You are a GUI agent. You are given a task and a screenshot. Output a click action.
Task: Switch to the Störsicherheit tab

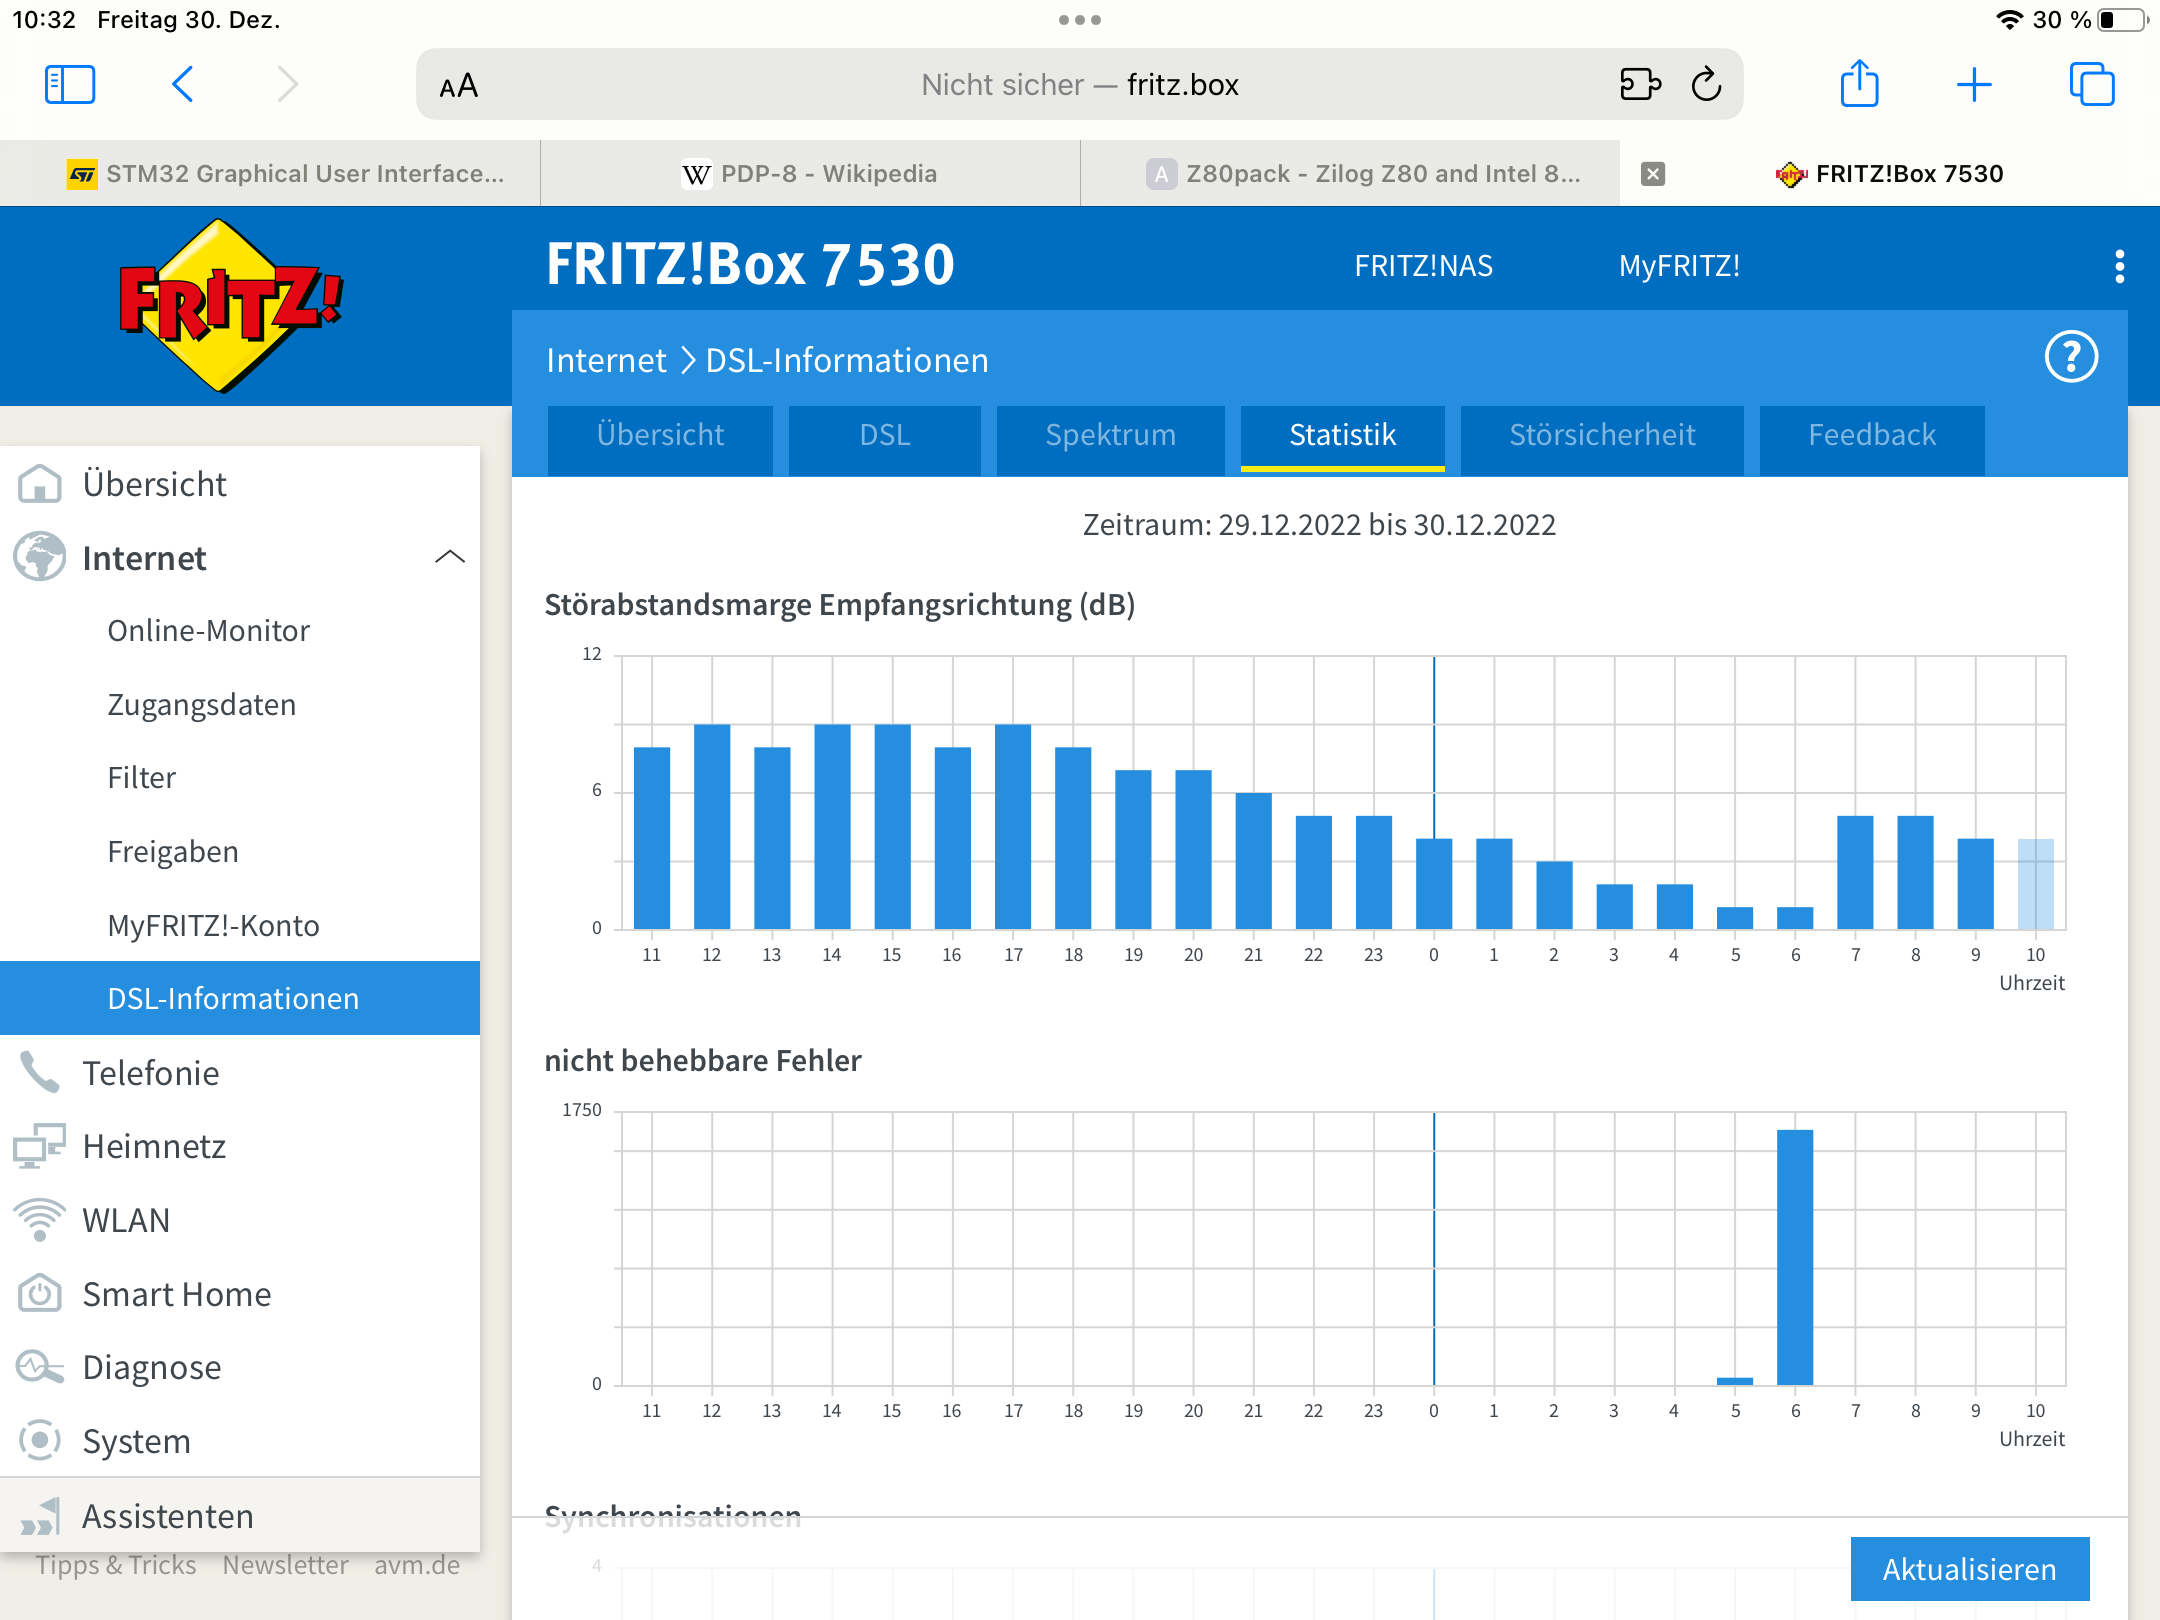point(1602,435)
